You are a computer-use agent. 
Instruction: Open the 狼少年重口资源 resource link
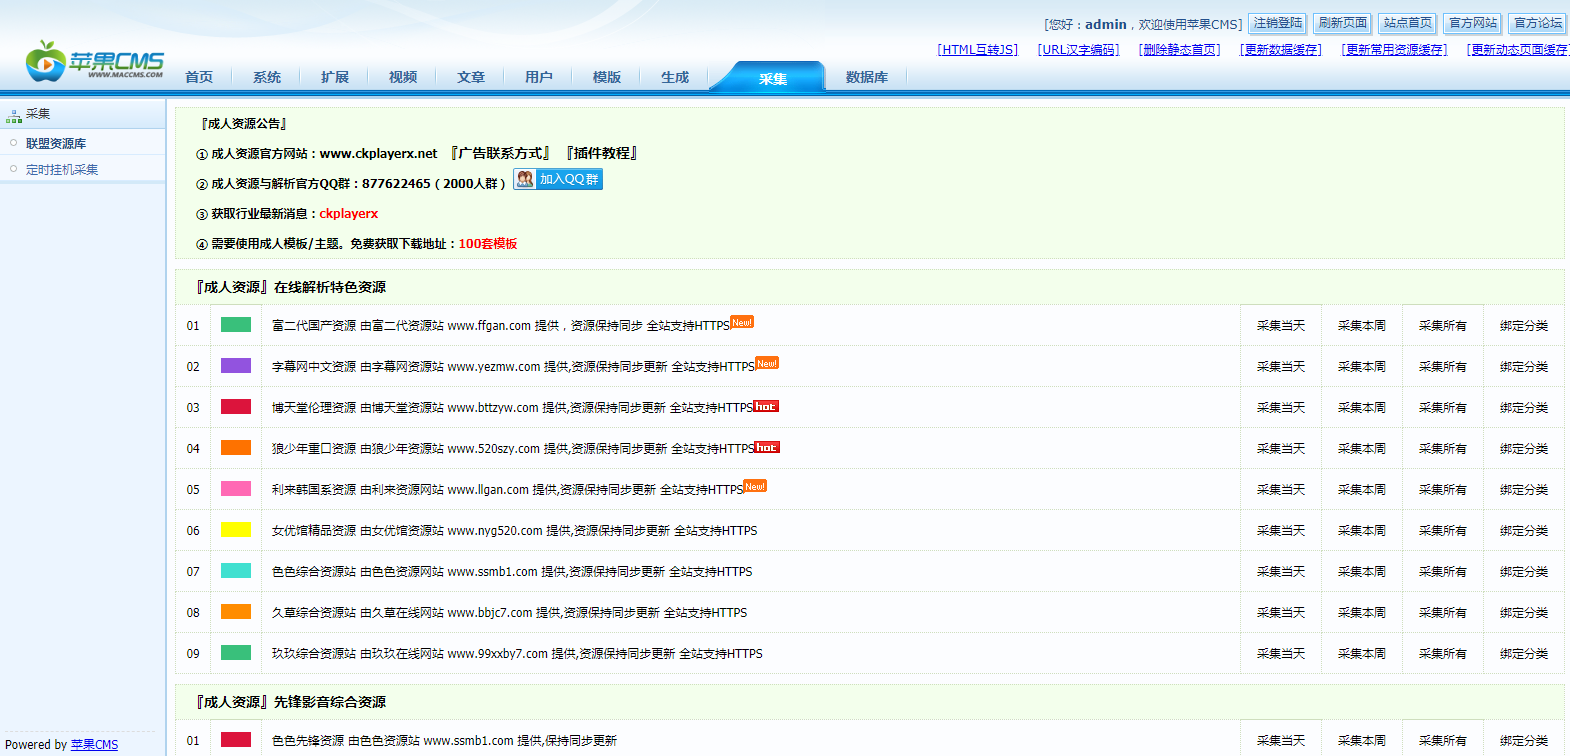(513, 448)
